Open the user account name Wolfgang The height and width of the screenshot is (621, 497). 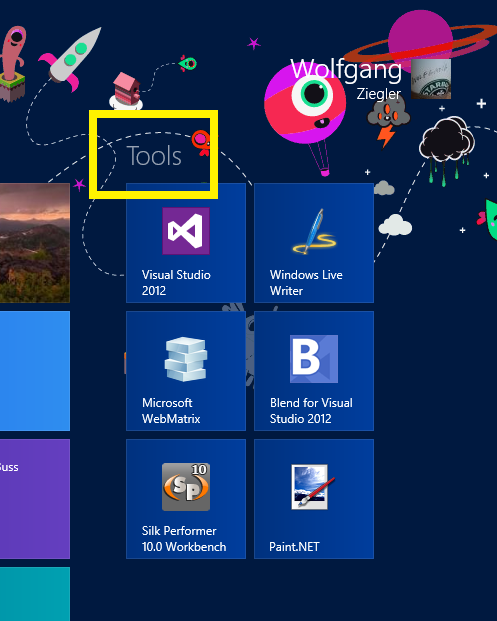pyautogui.click(x=346, y=70)
